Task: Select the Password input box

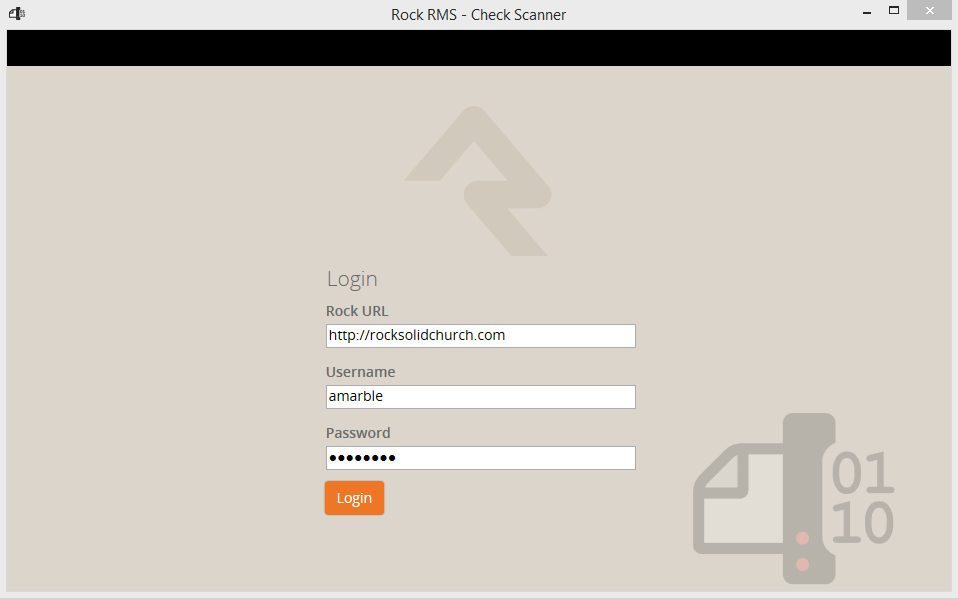Action: click(480, 458)
